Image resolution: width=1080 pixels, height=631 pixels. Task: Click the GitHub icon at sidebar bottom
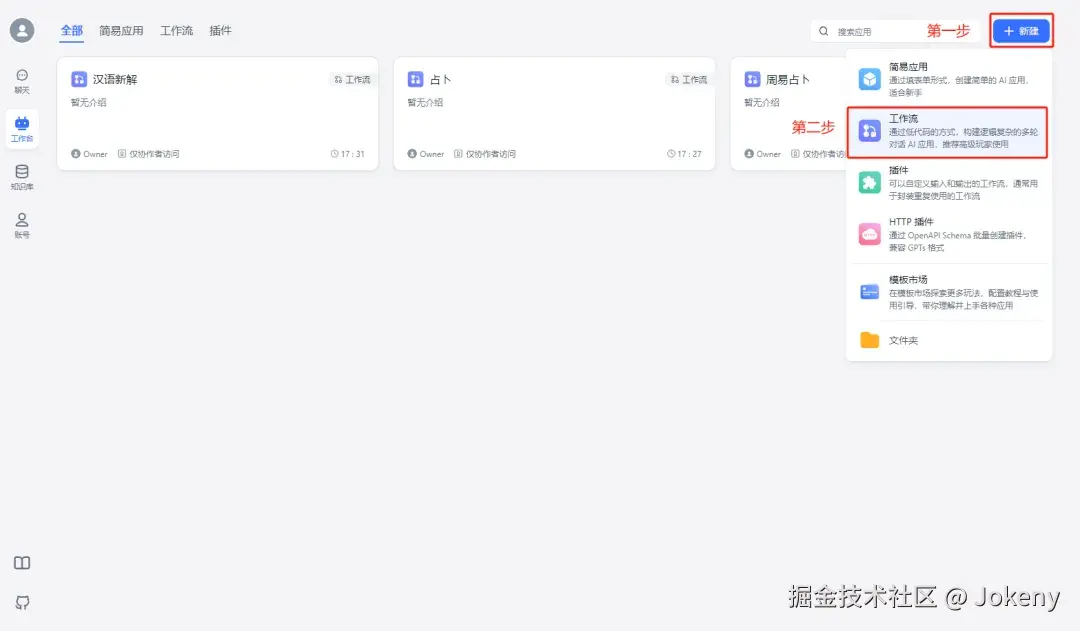click(x=22, y=602)
